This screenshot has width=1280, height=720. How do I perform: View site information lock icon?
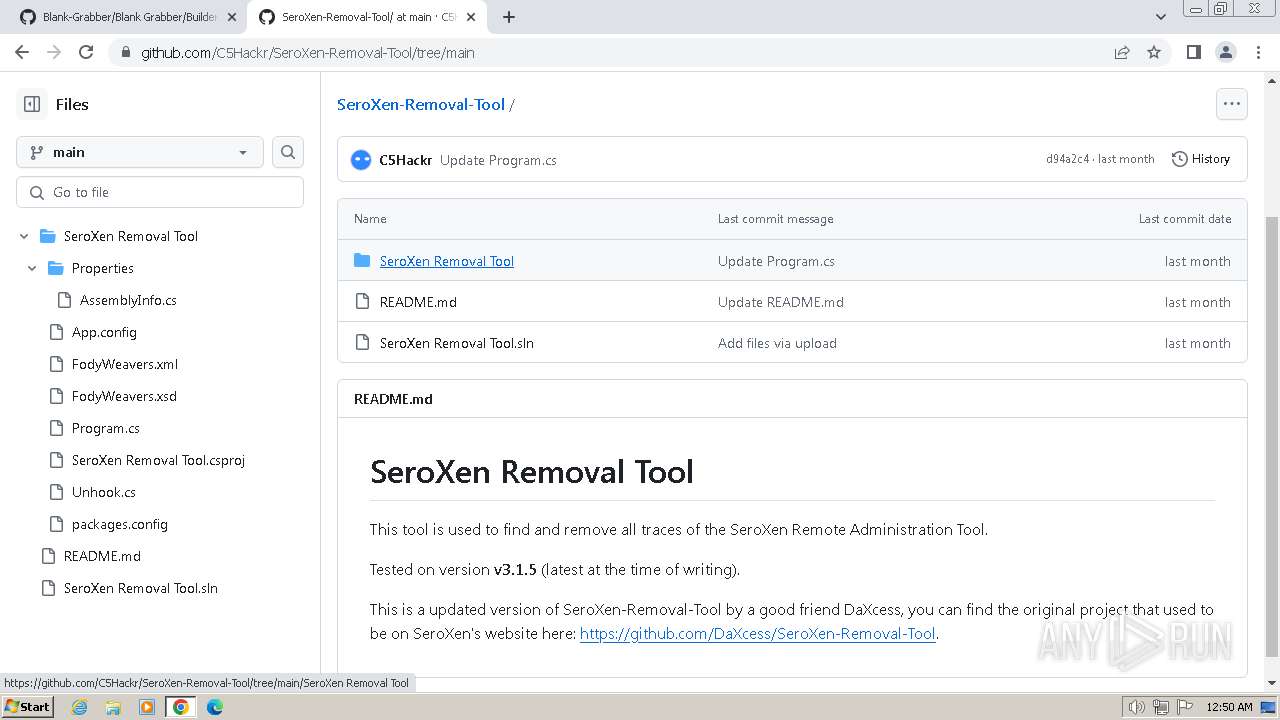click(x=125, y=53)
